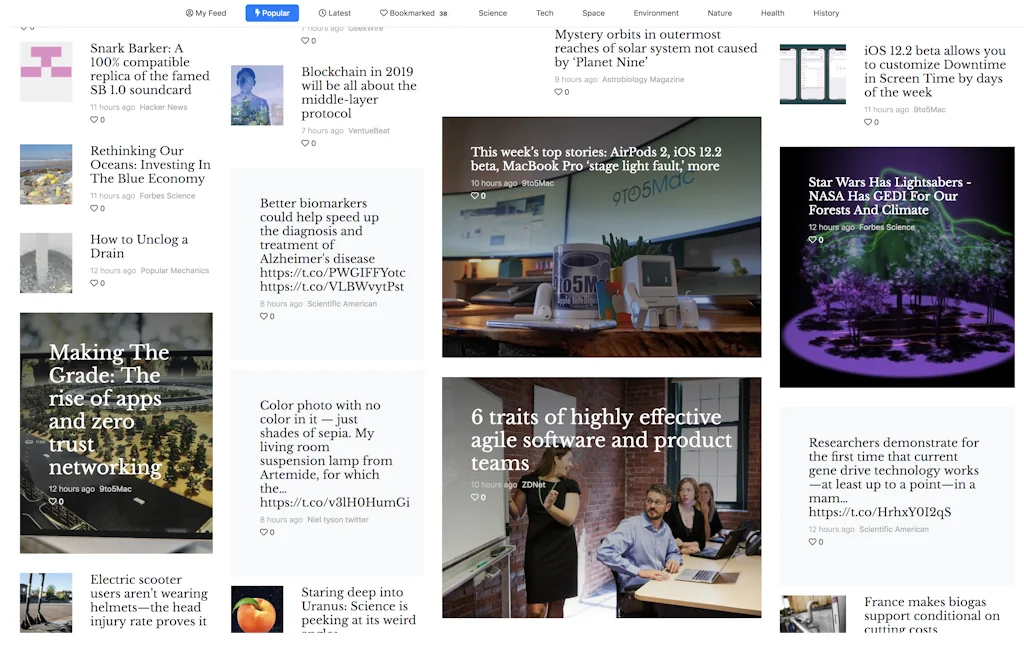Screen dimensions: 1024x646
Task: Open the 9to5Mac top stories image card
Action: [601, 237]
